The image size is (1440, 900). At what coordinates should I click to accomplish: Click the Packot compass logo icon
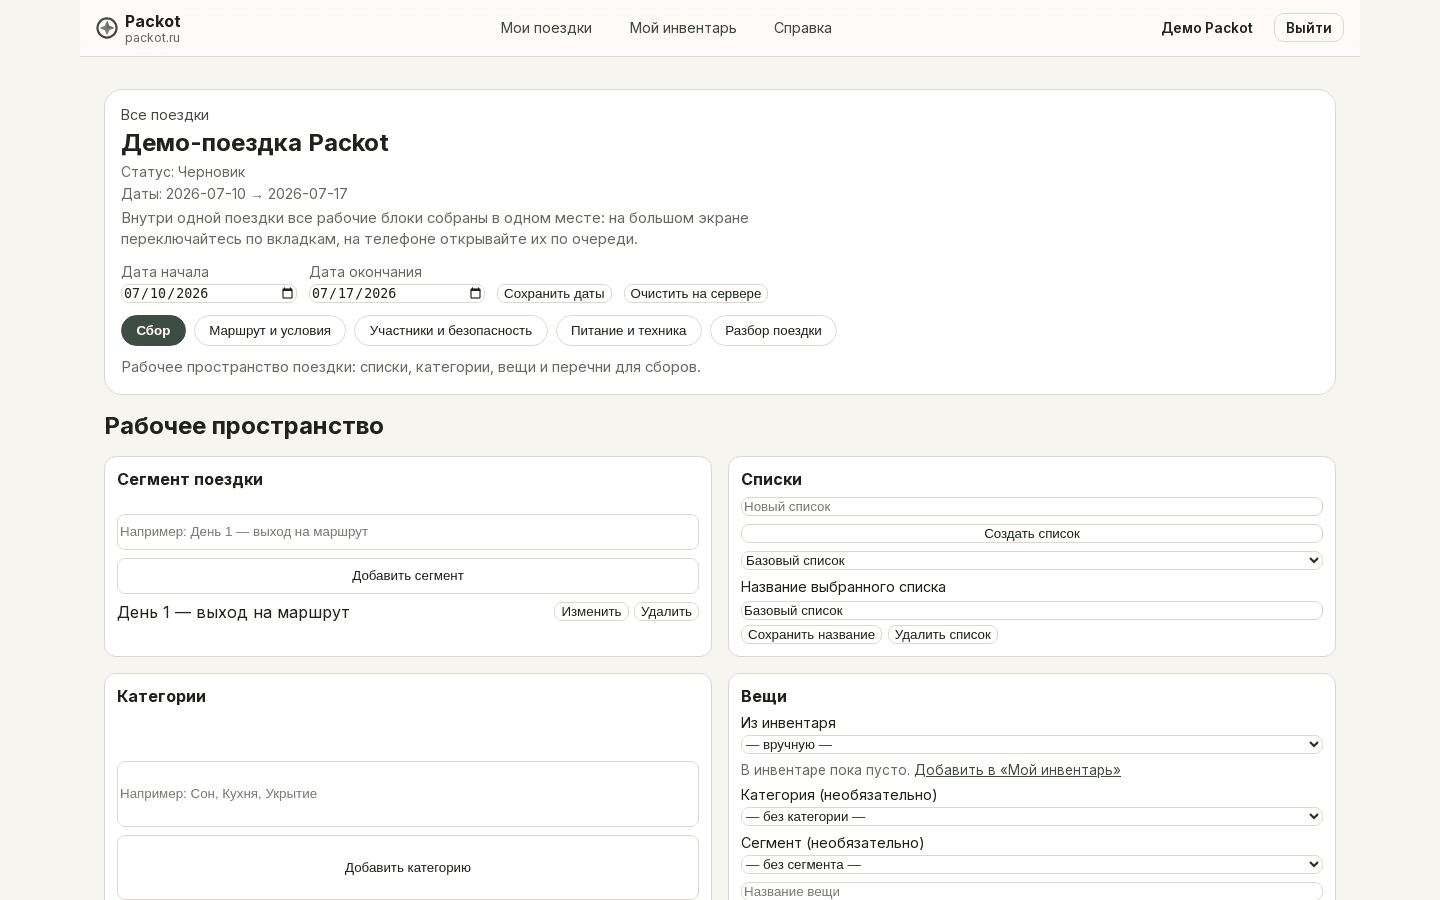[107, 28]
